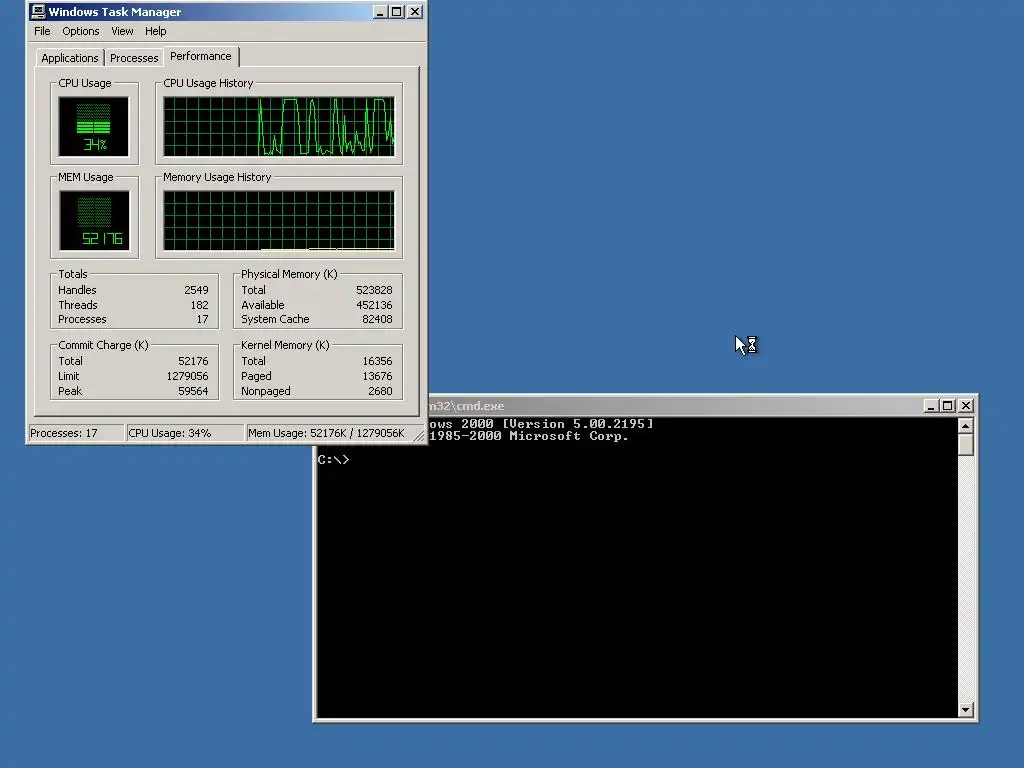The image size is (1024, 768).
Task: Click the Threads label in Totals
Action: tap(78, 305)
